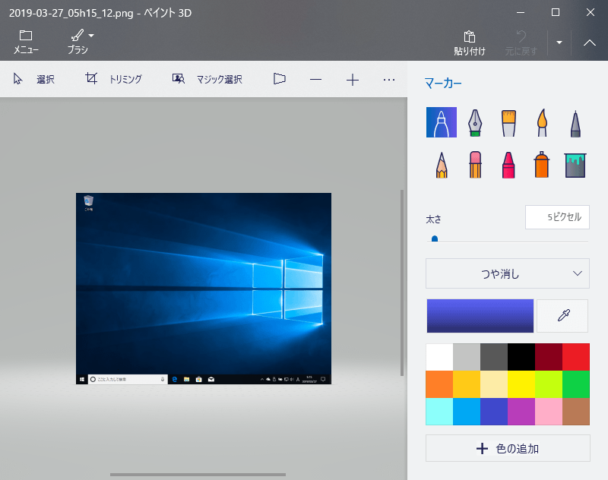Viewport: 608px width, 480px height.
Task: Click the 色の追加 add color button
Action: click(508, 448)
